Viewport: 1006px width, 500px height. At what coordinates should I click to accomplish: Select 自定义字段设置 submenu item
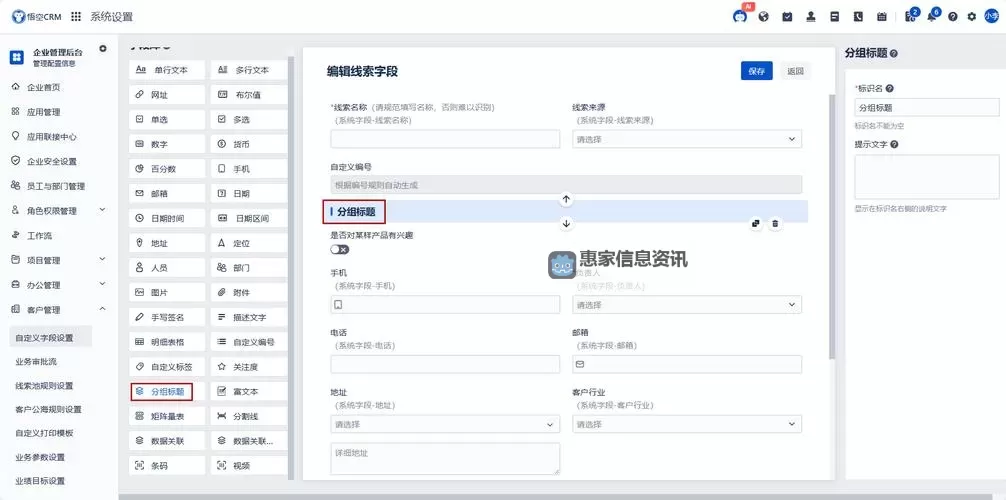point(50,338)
